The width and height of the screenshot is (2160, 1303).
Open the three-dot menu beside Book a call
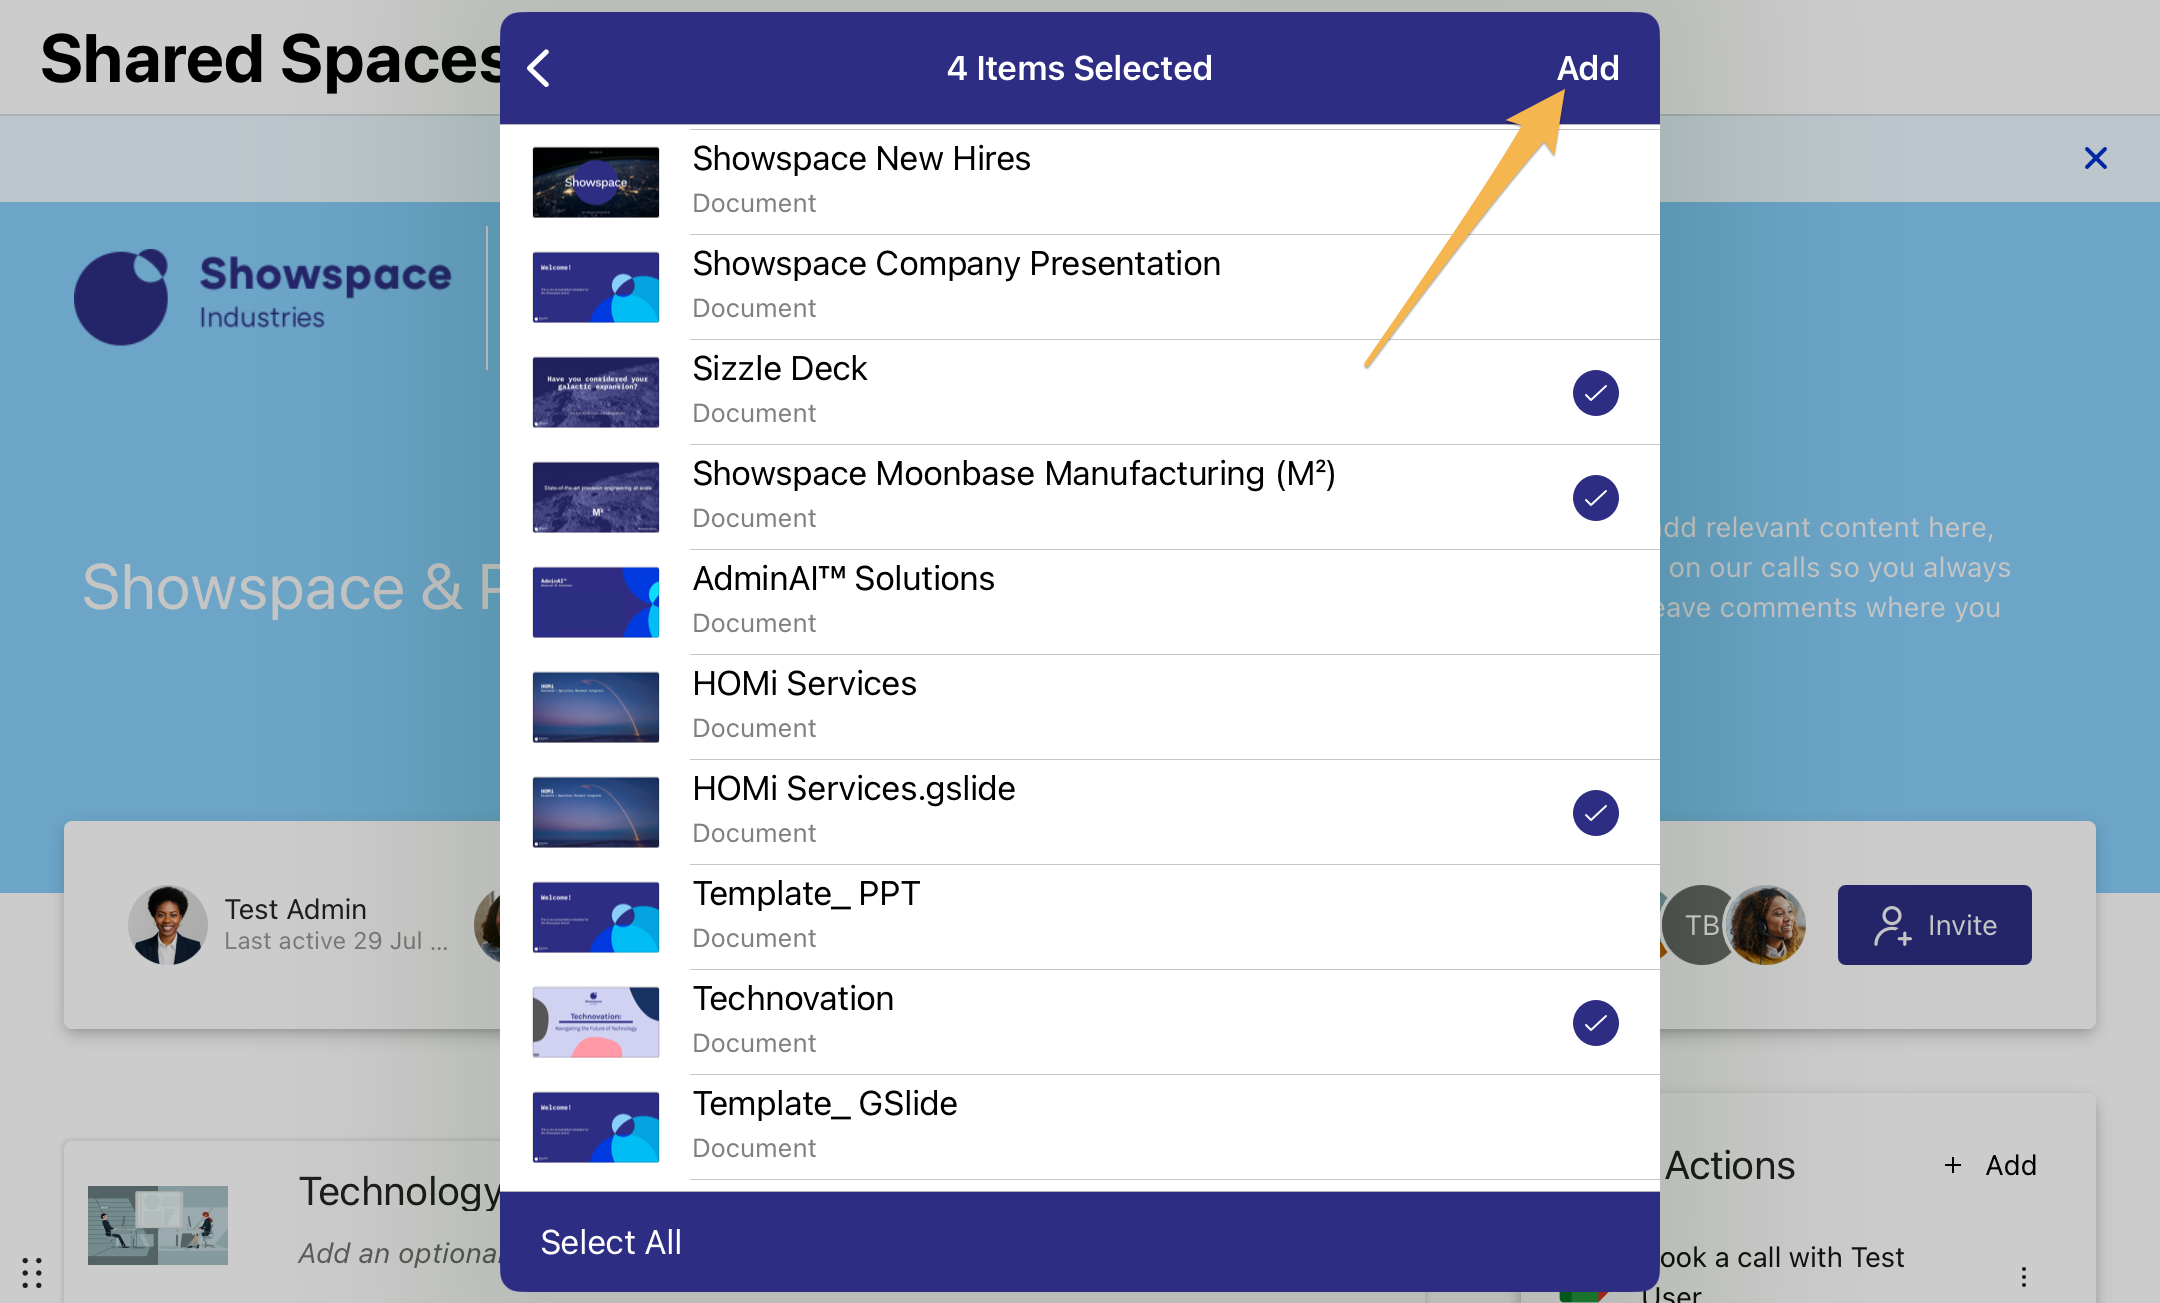pyautogui.click(x=2023, y=1276)
